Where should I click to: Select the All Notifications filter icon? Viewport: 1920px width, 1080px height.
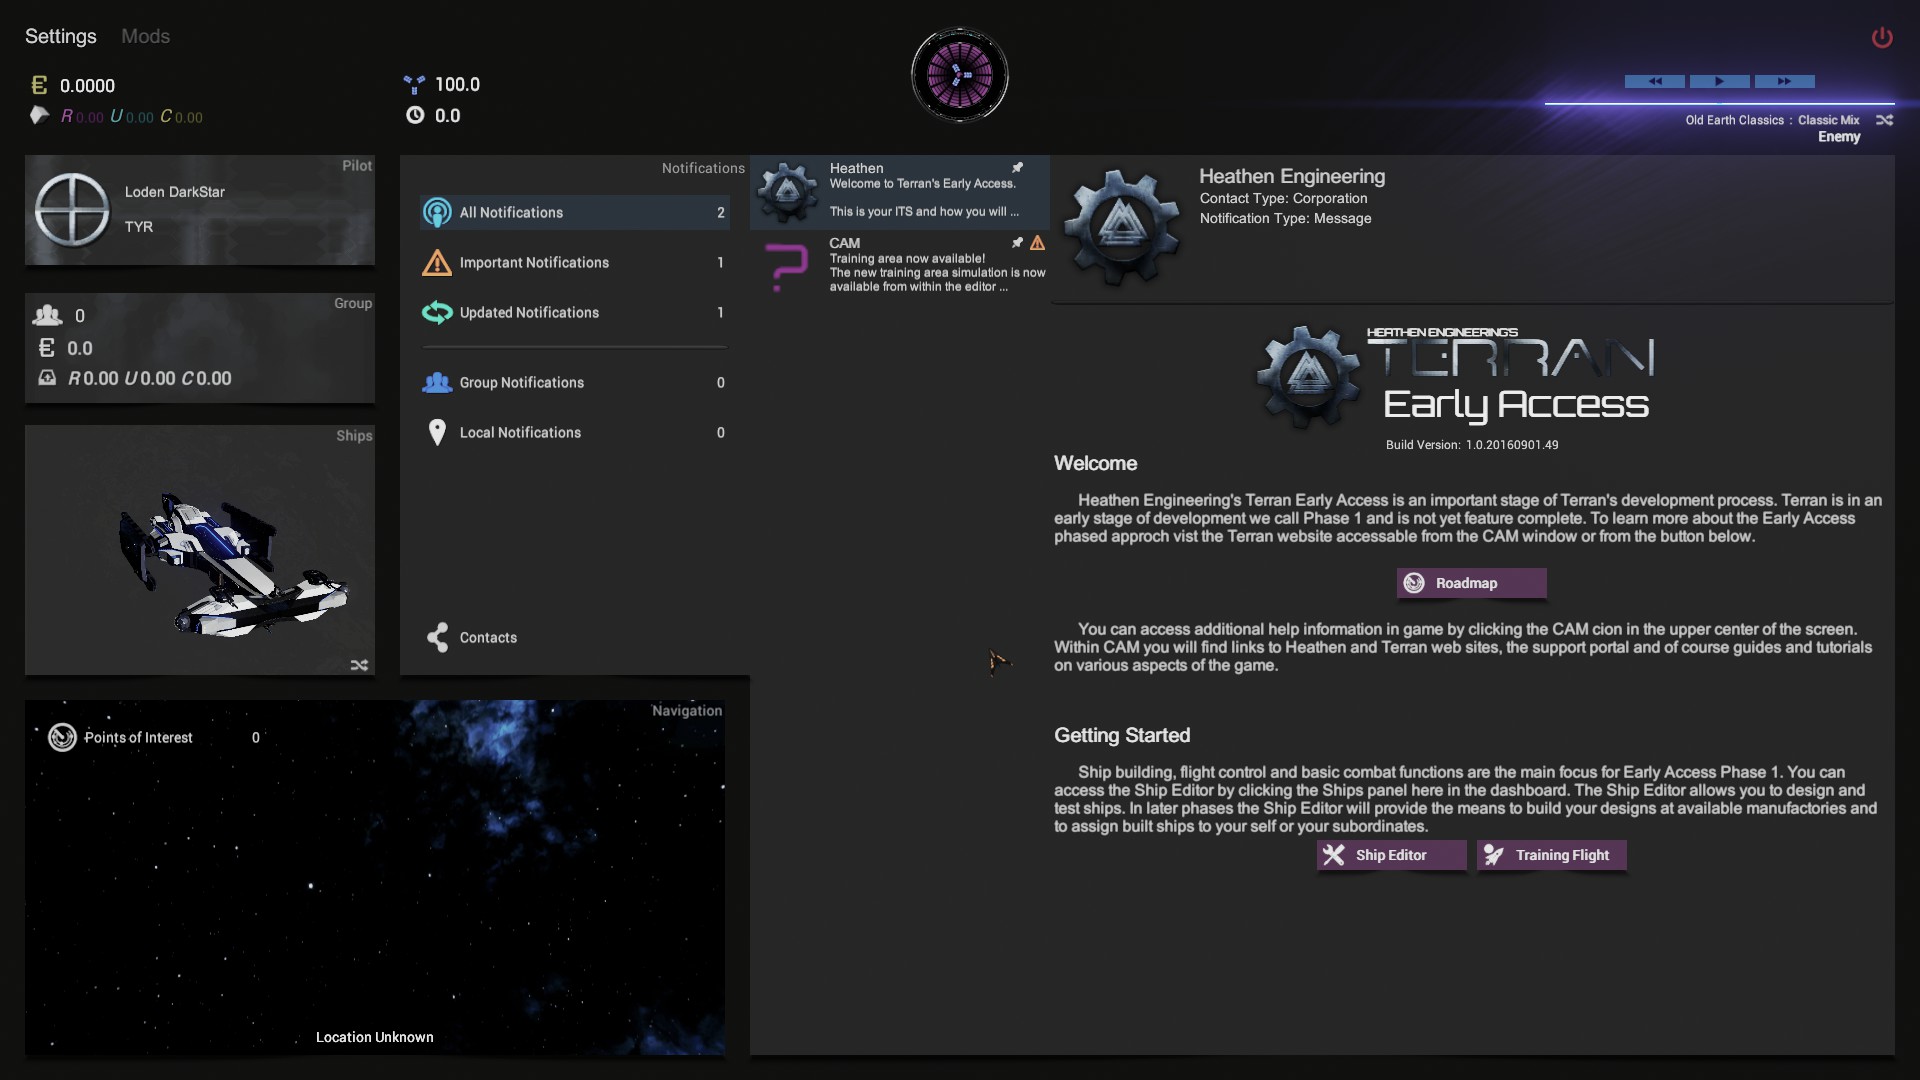click(x=437, y=212)
